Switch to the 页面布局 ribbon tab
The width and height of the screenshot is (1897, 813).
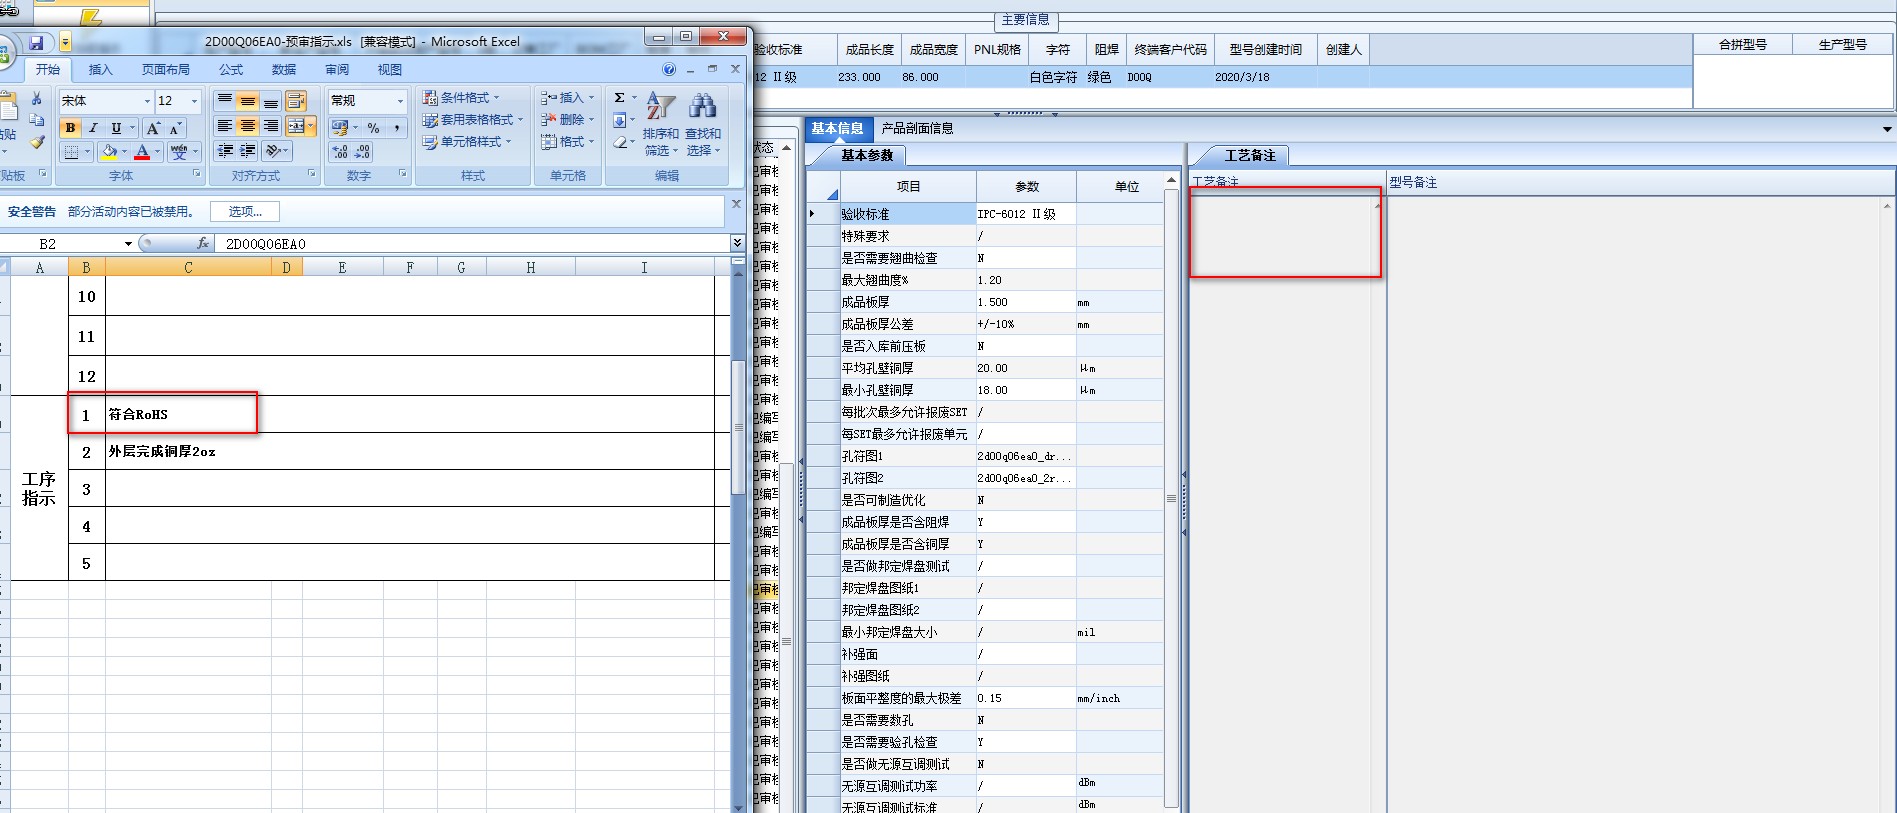point(166,70)
